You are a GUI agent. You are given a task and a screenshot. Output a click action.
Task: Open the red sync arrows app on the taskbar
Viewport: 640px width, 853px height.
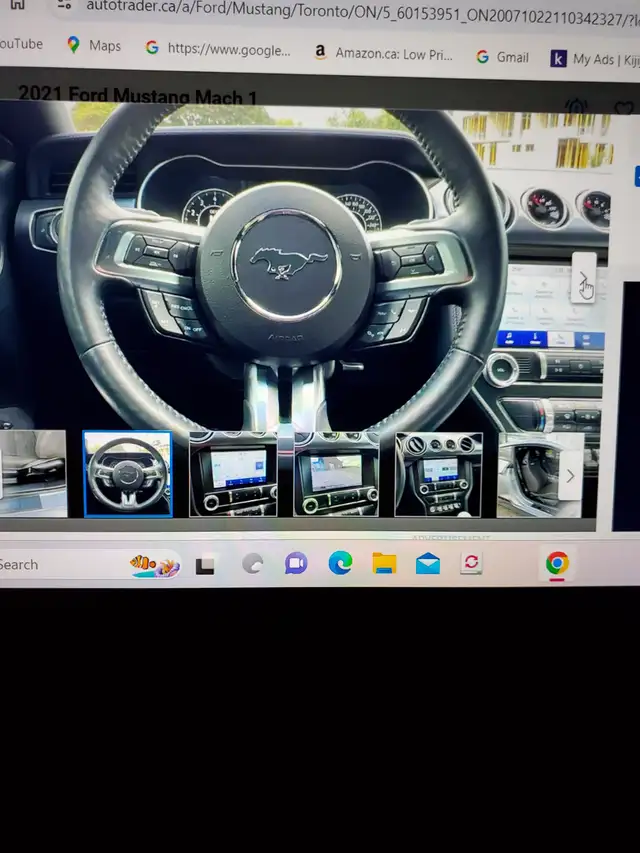(x=471, y=563)
